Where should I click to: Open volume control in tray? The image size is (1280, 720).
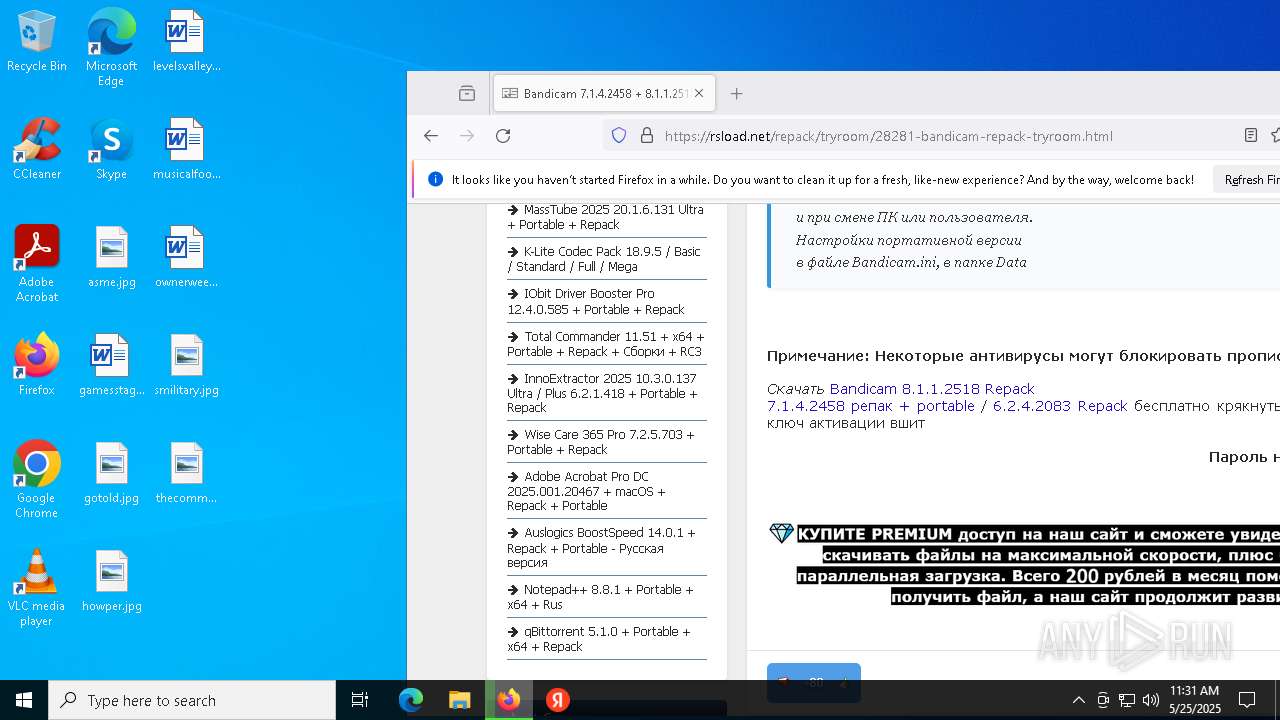coord(1151,700)
